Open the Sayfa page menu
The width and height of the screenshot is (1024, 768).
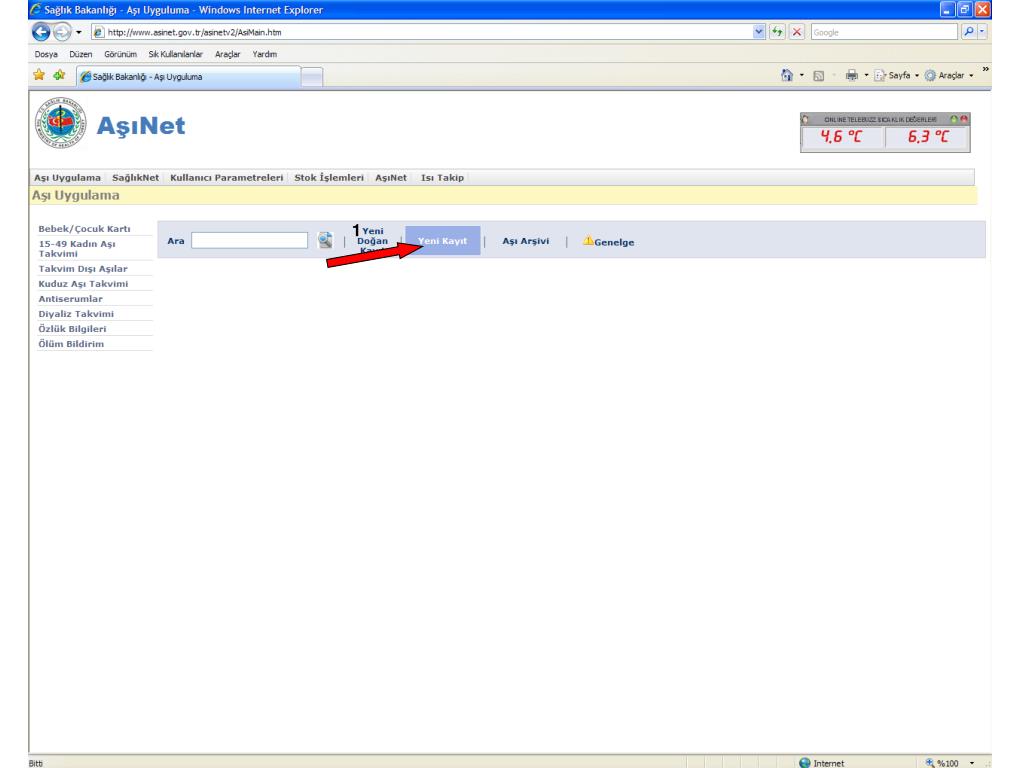coord(896,76)
